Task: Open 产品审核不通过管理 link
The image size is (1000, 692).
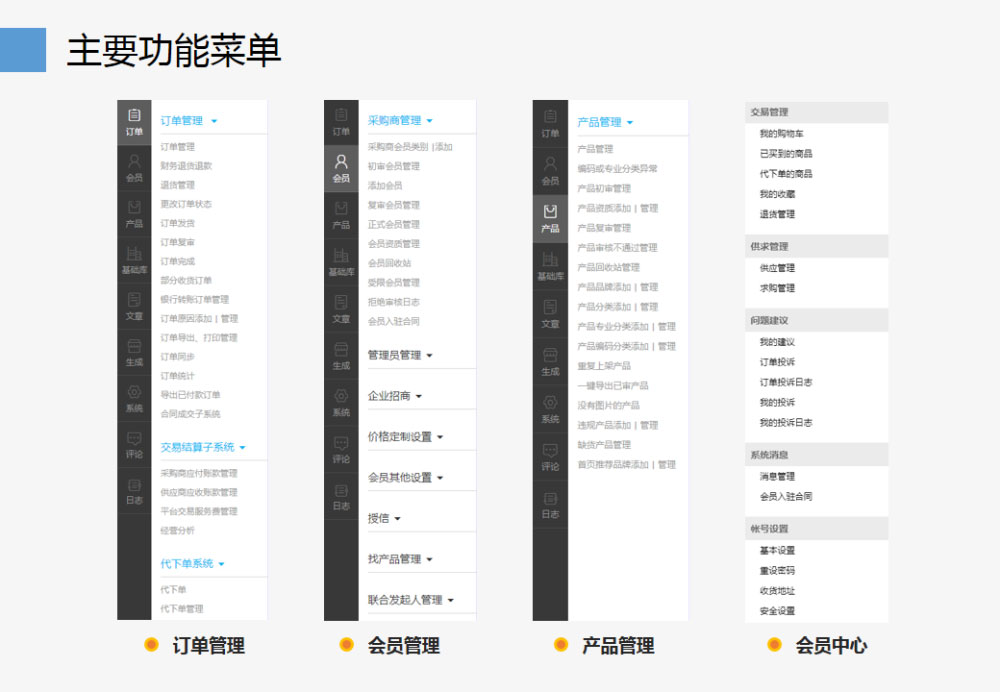Action: [x=617, y=248]
